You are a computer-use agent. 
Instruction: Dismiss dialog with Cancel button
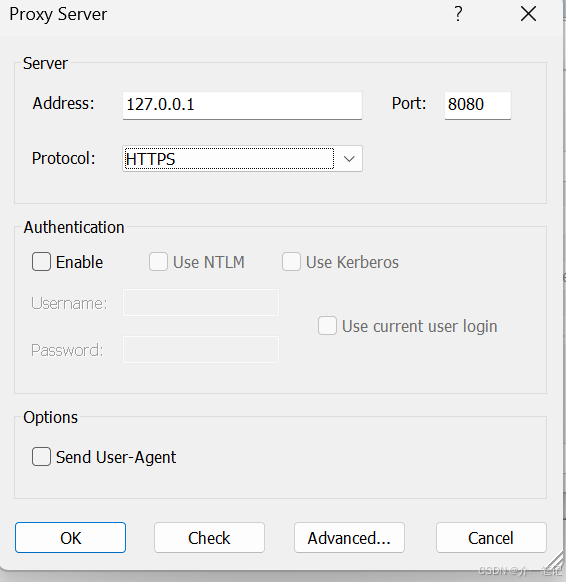[x=491, y=537]
